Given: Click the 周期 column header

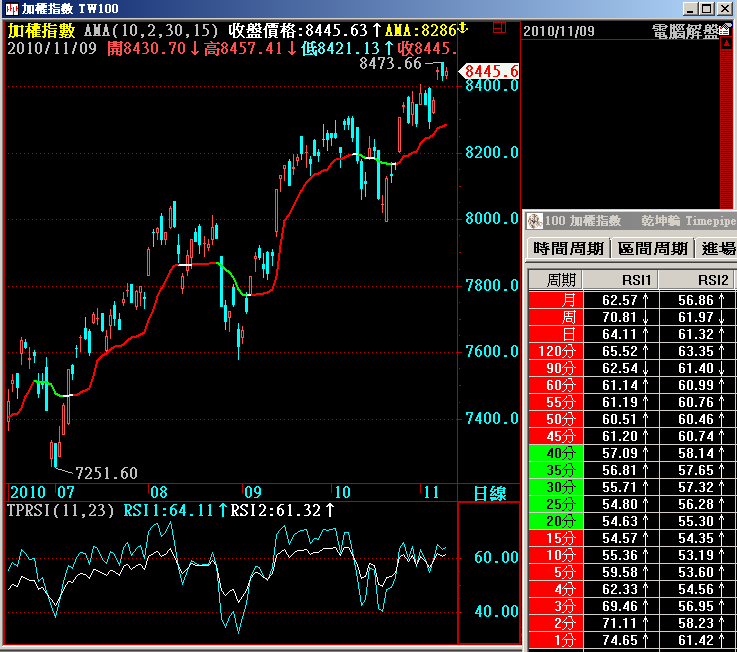Looking at the screenshot, I should [x=555, y=279].
